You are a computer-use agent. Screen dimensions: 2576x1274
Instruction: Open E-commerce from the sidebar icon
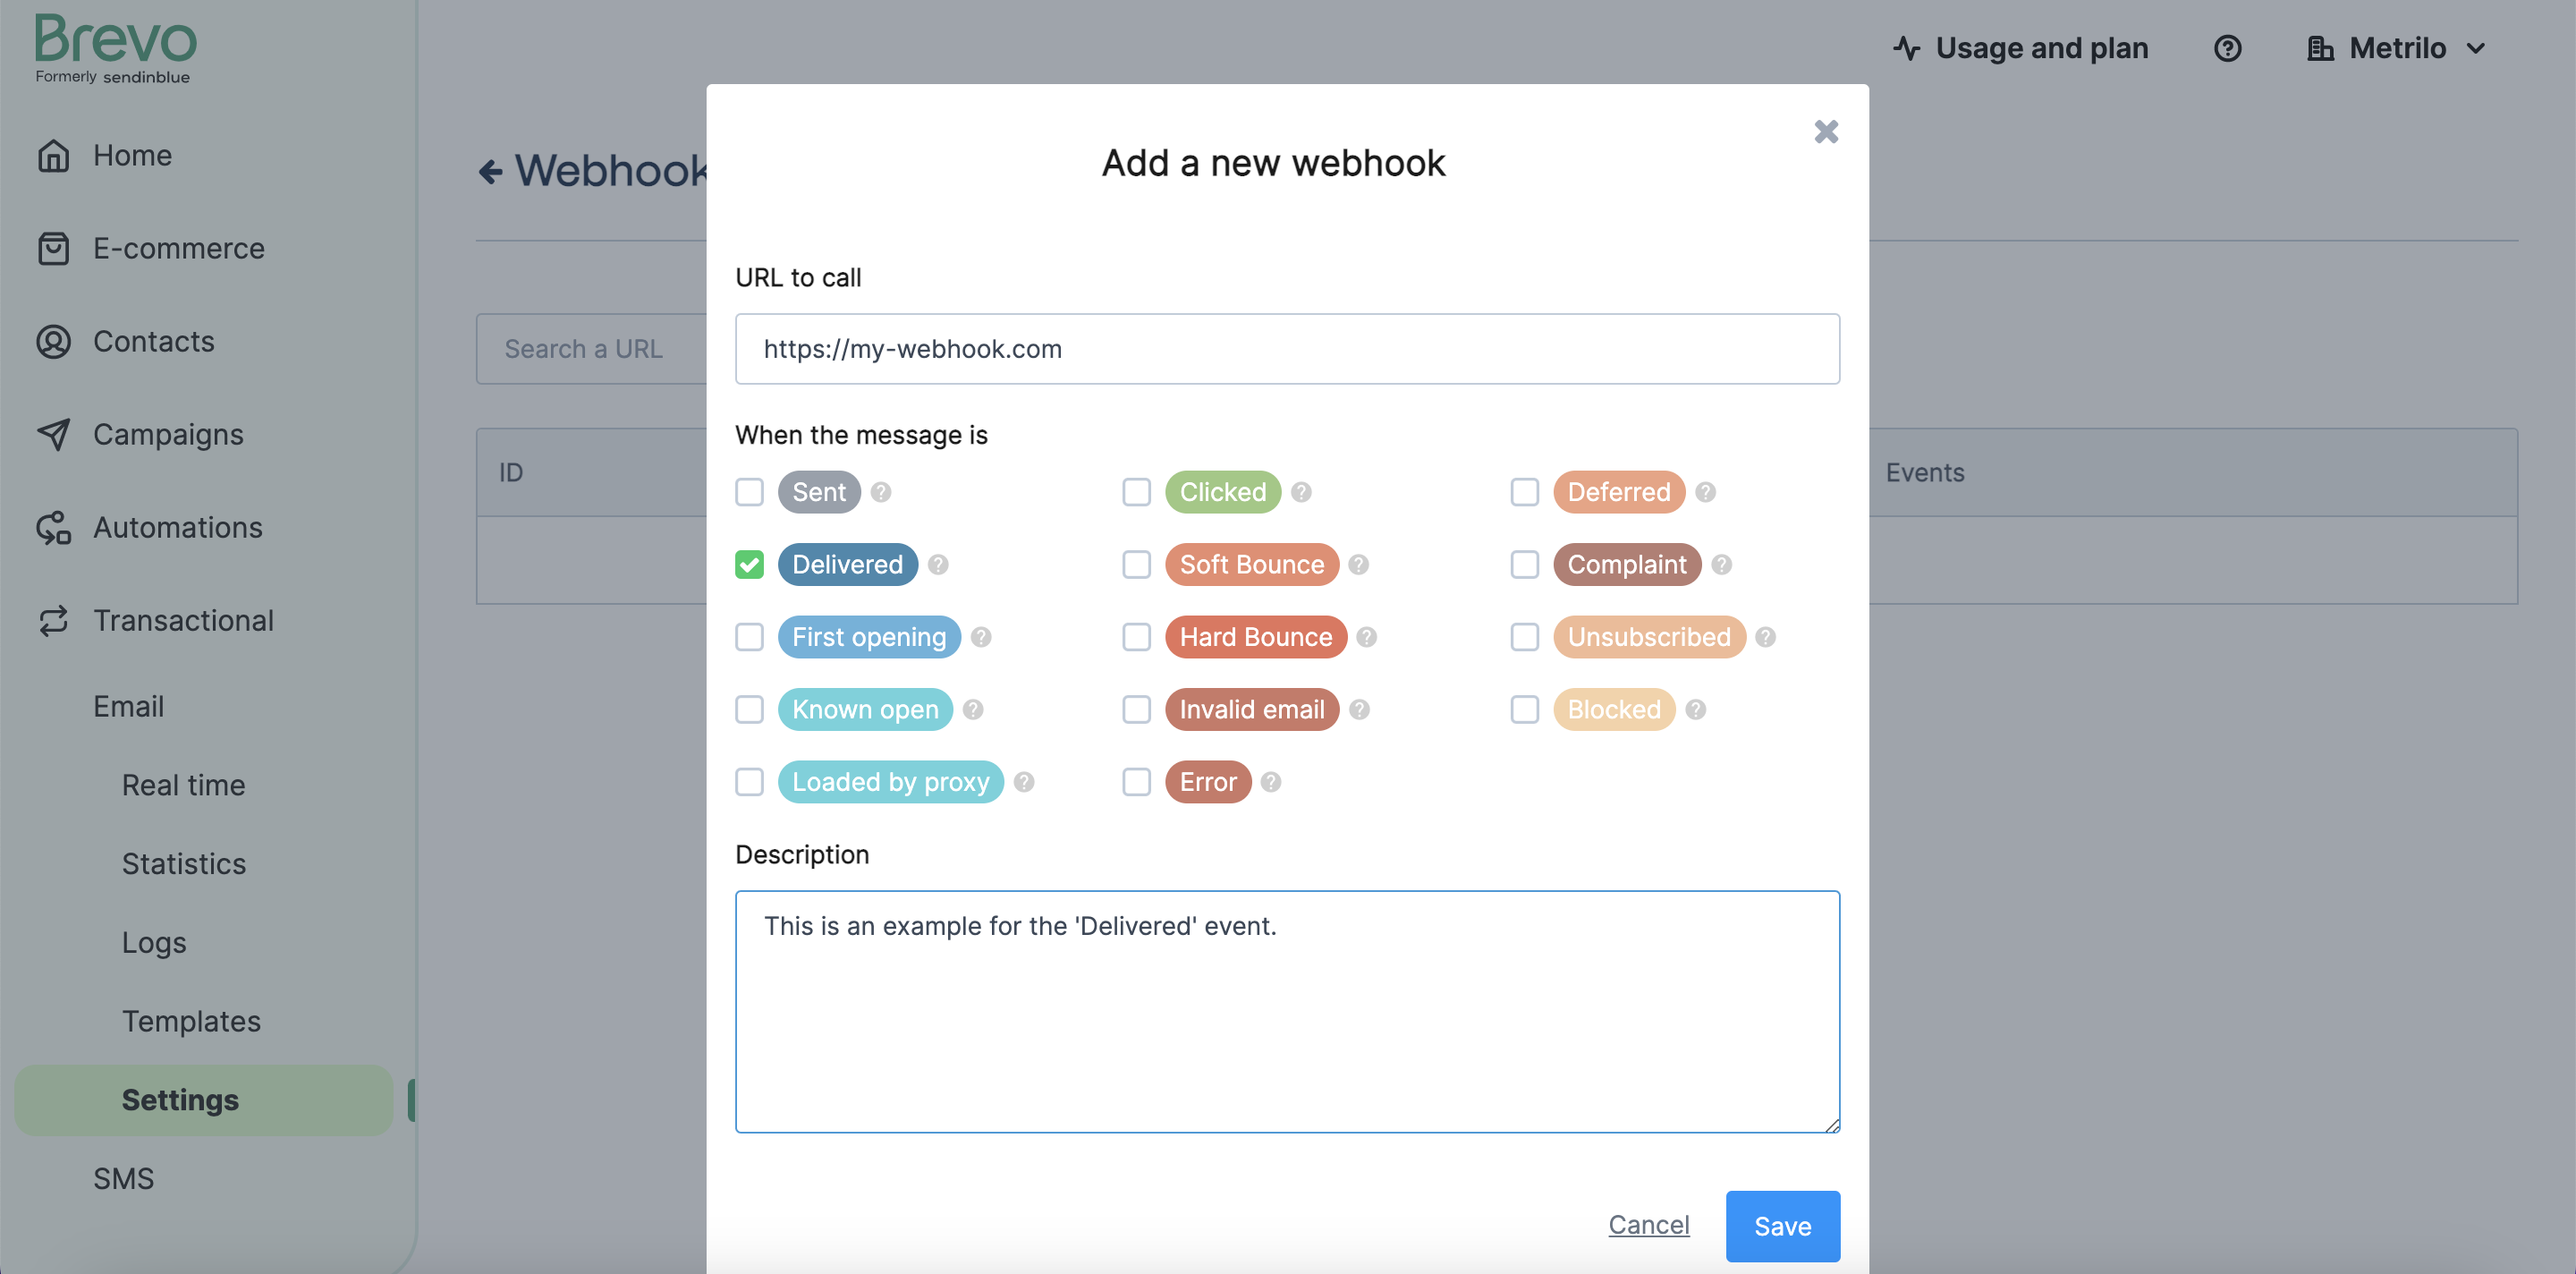pyautogui.click(x=55, y=248)
